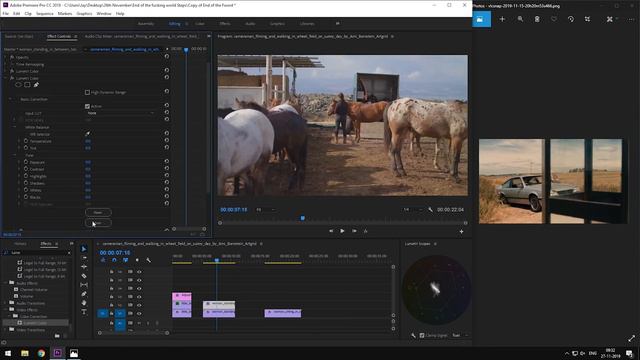Open the File menu

click(x=5, y=13)
